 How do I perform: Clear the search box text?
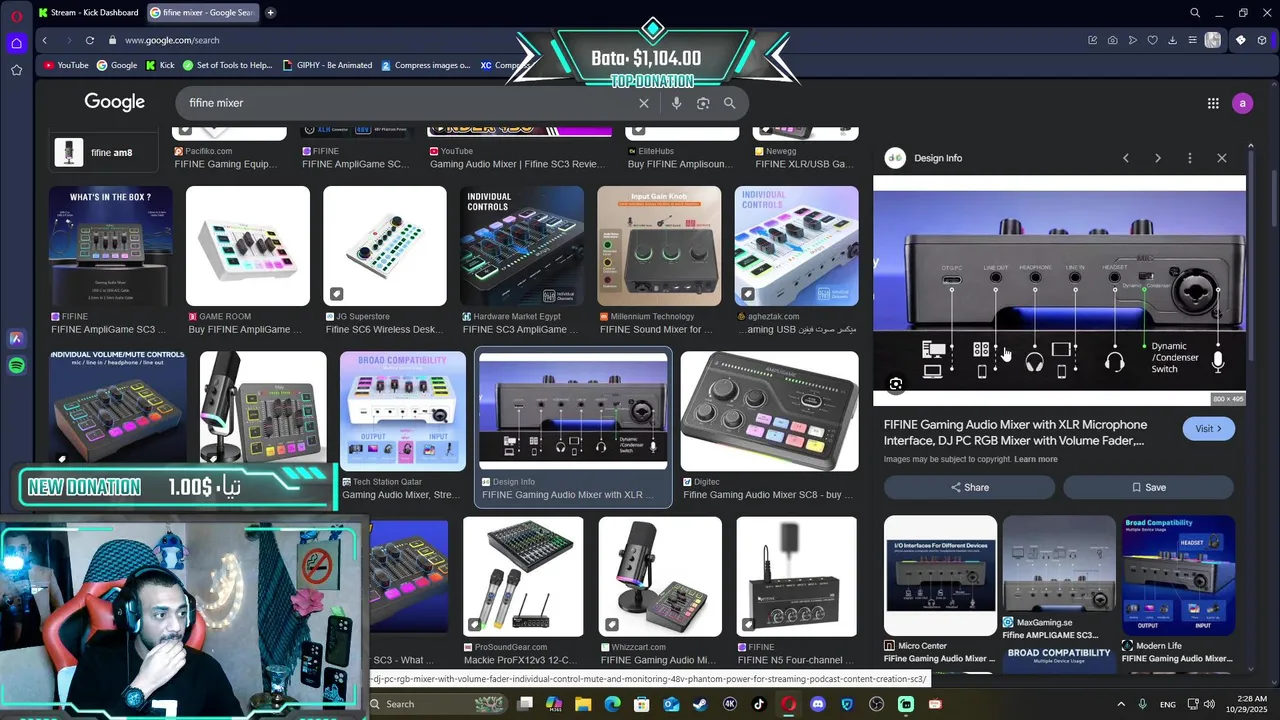pos(644,103)
